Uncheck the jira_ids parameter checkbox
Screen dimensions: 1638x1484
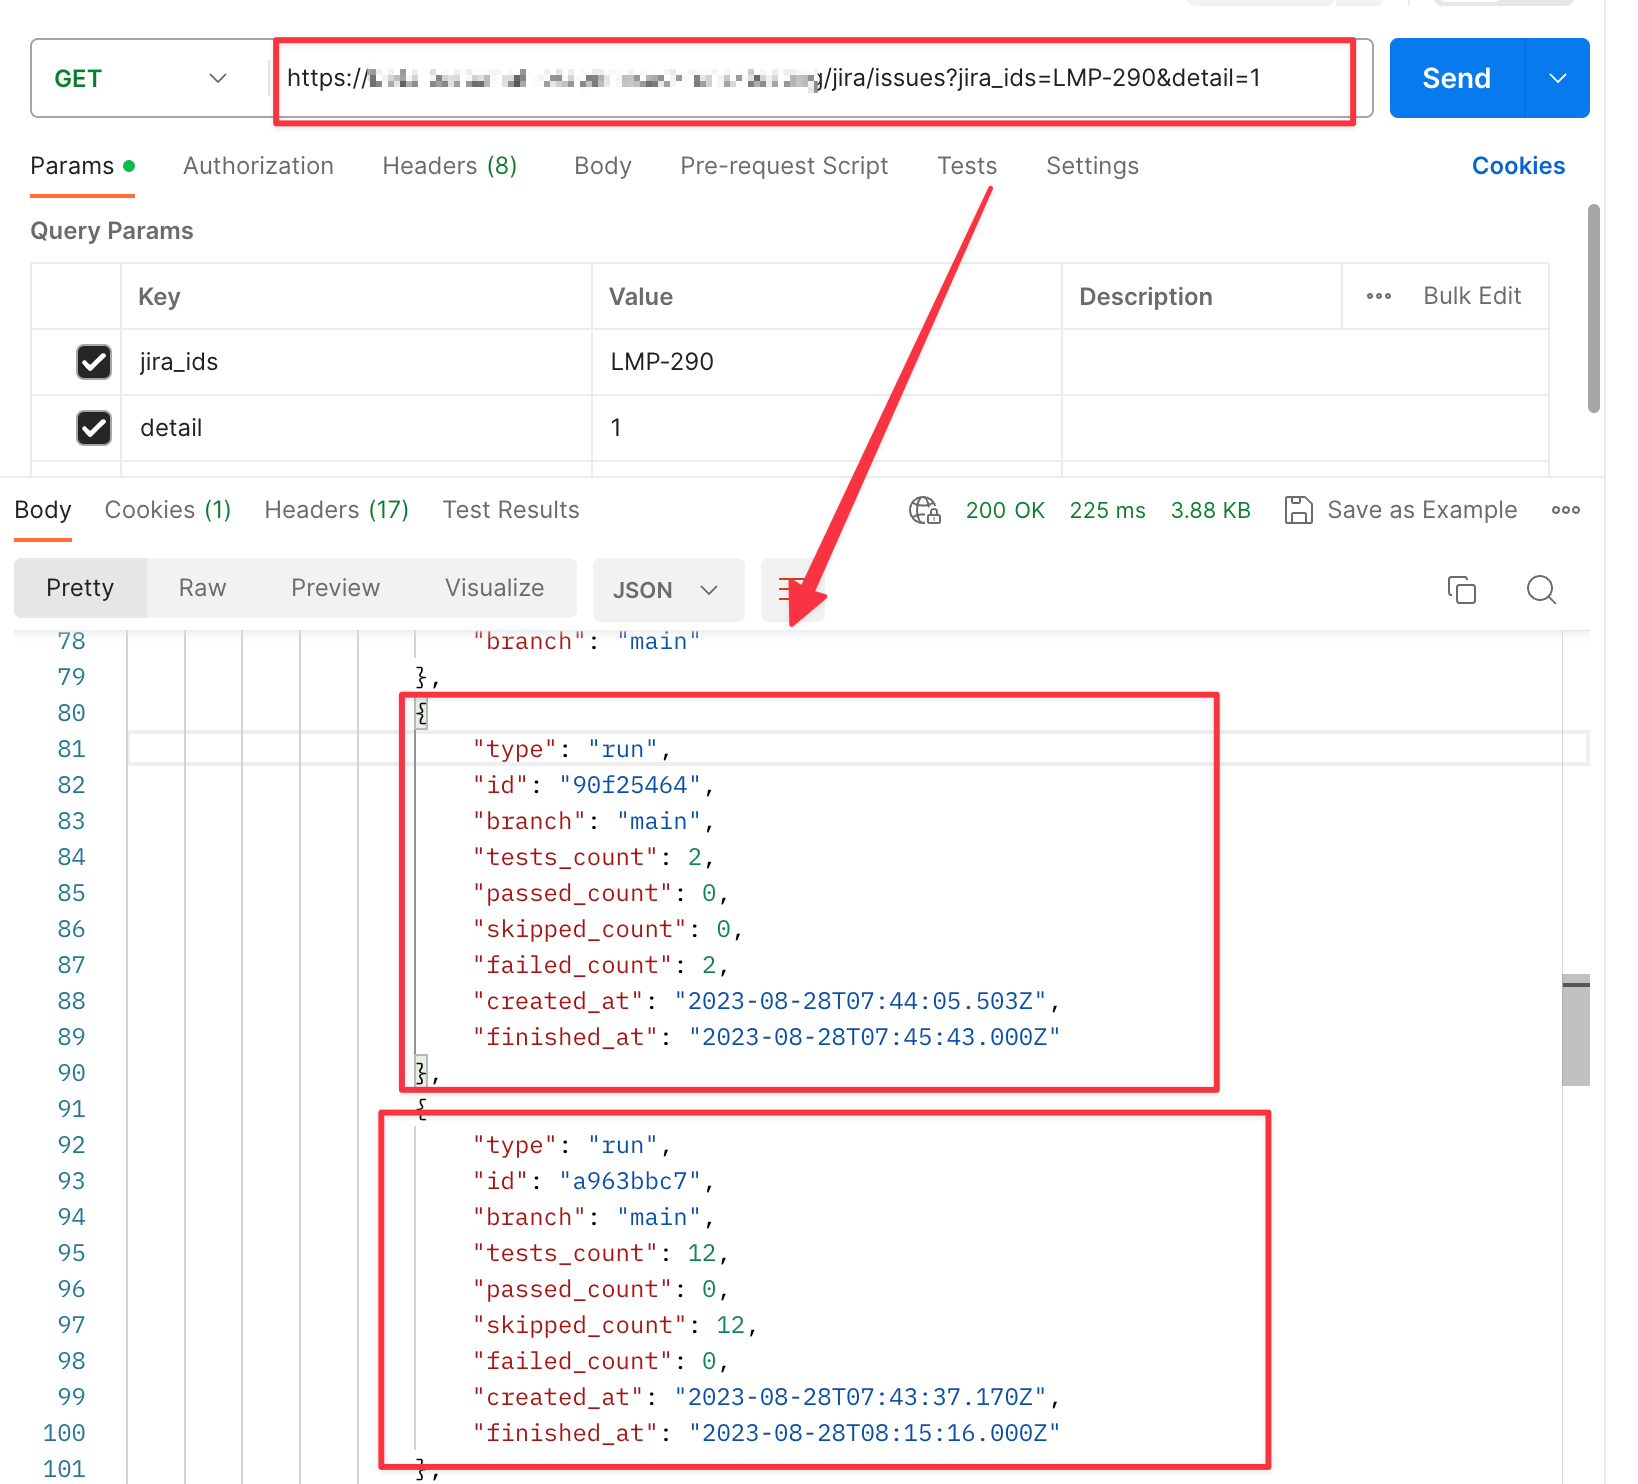coord(94,362)
